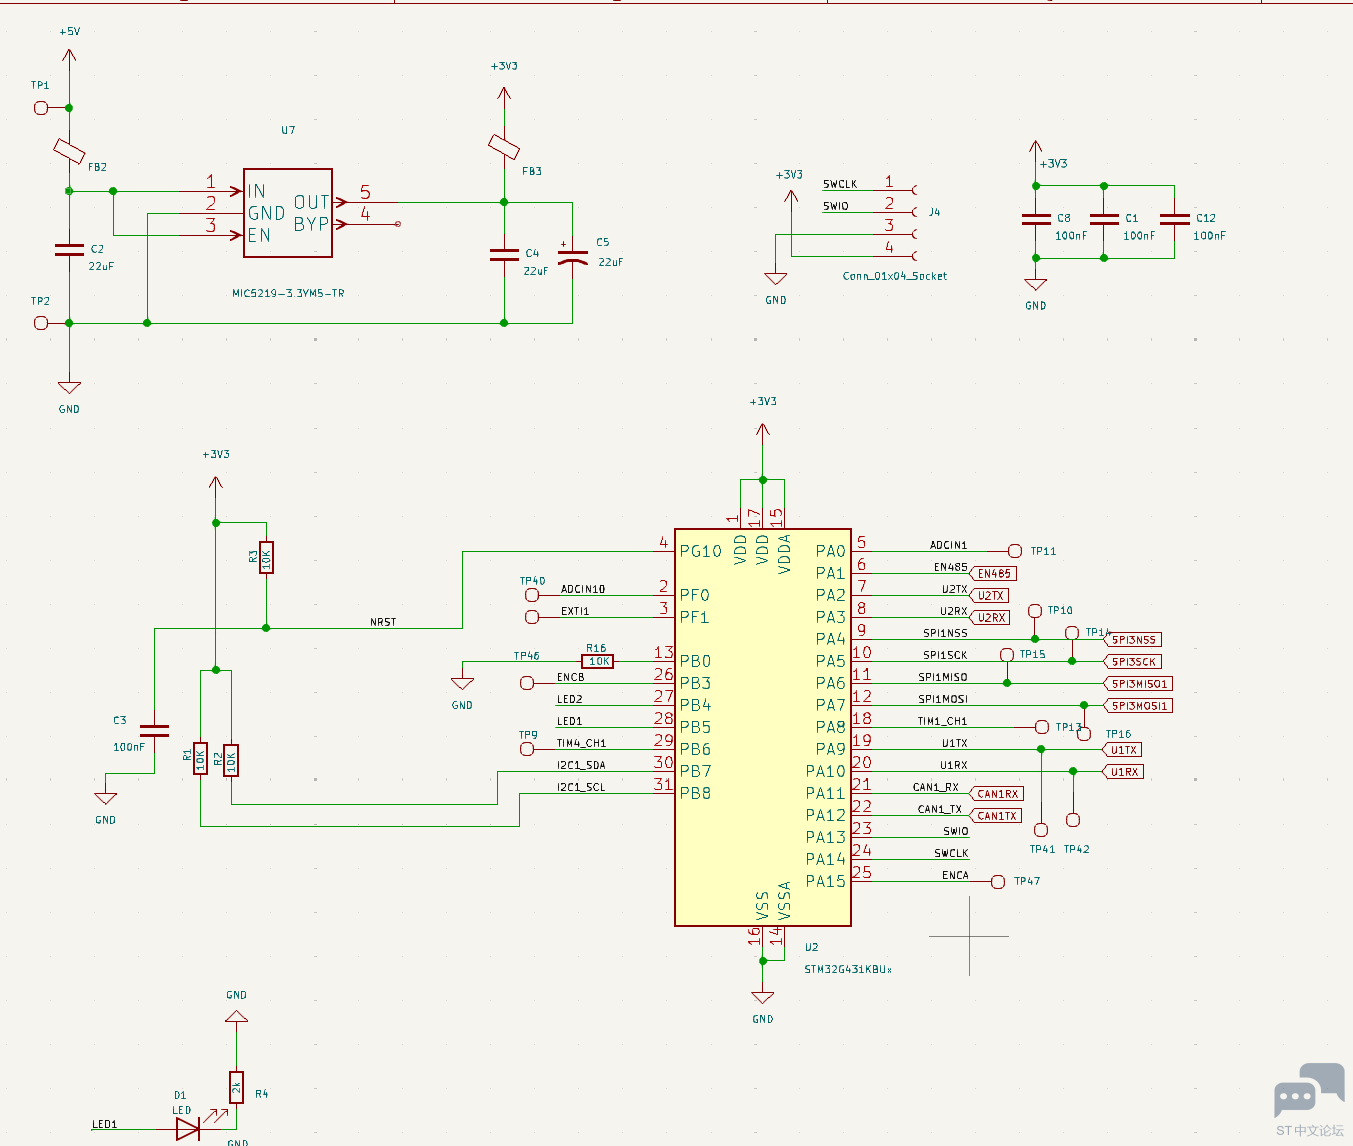Select decoupling capacitor C12
Image resolution: width=1353 pixels, height=1146 pixels.
(x=1174, y=219)
